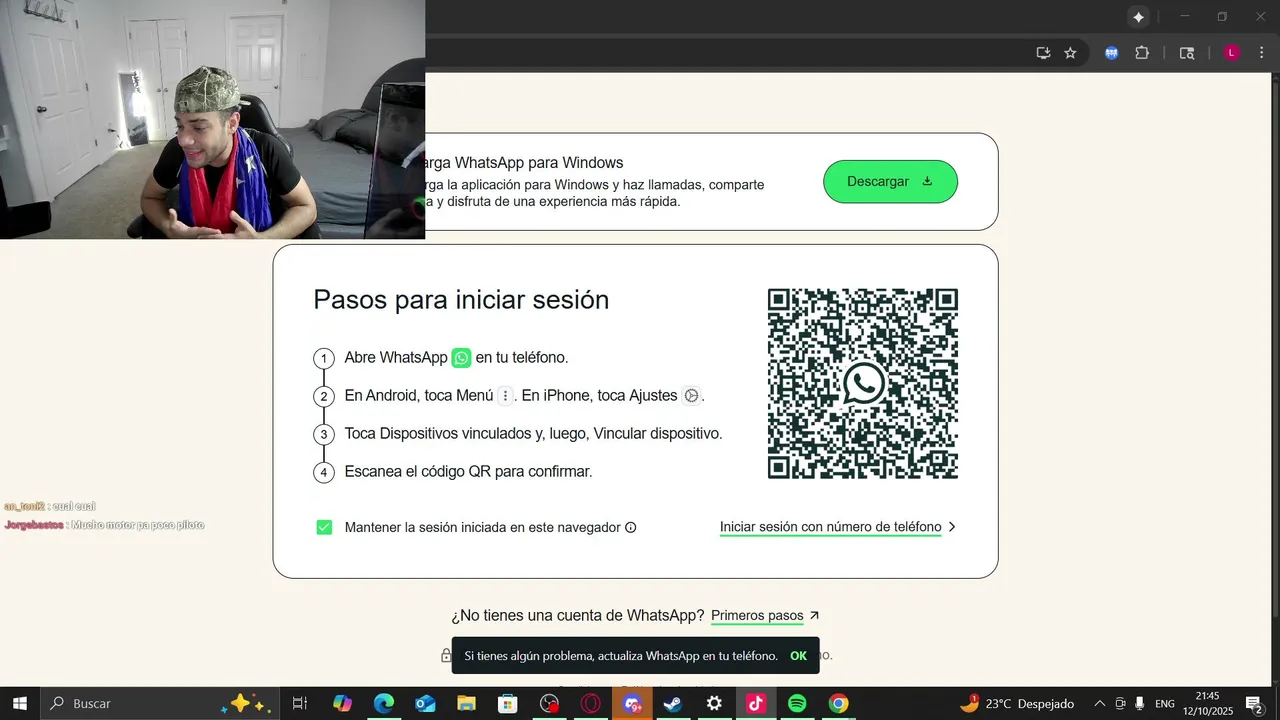Click the text 'Abre WhatsApp'
Image resolution: width=1280 pixels, height=720 pixels.
coord(396,357)
